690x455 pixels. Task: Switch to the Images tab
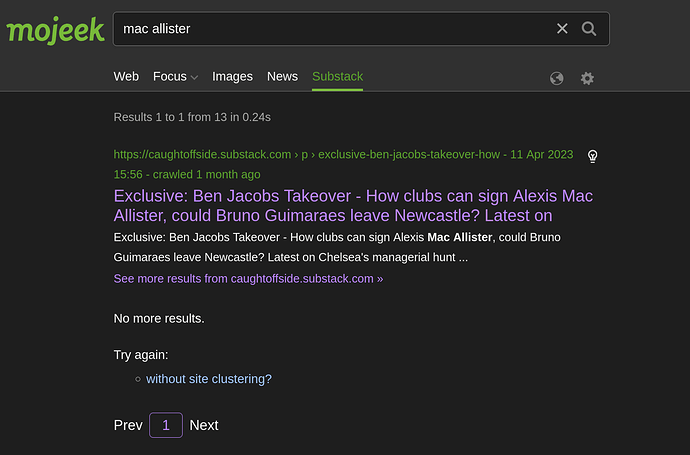[x=232, y=77]
